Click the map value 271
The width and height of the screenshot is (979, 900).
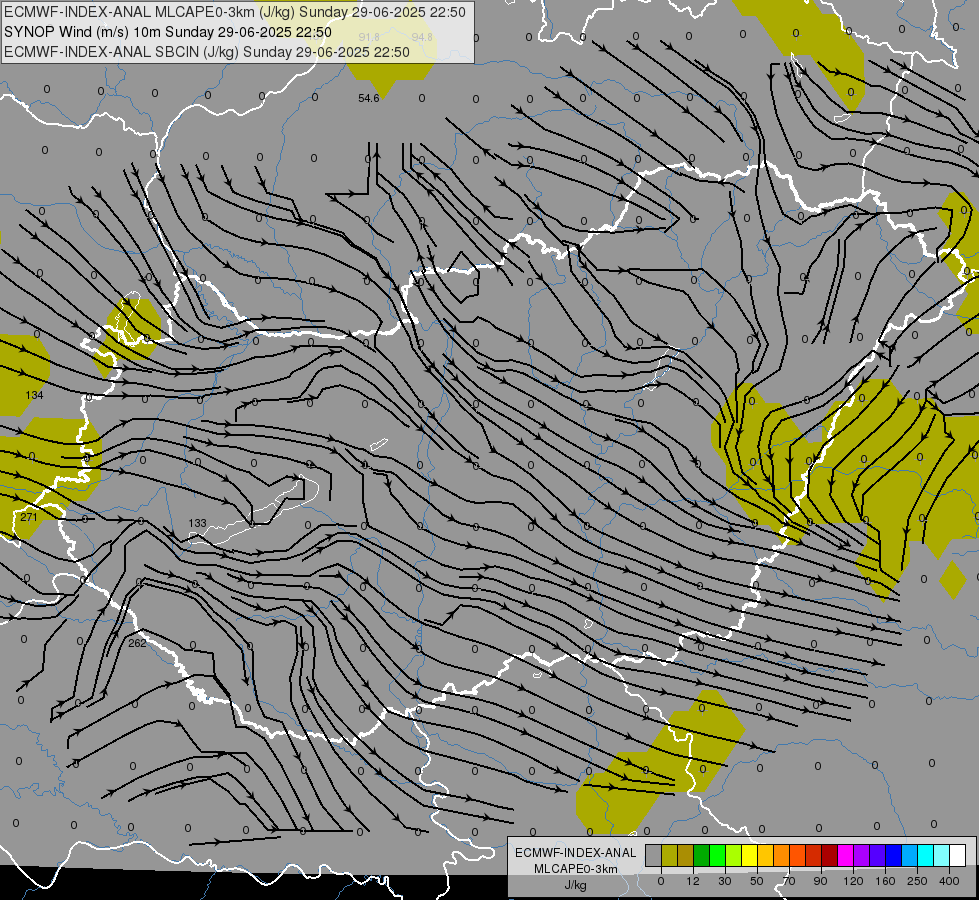tap(29, 517)
